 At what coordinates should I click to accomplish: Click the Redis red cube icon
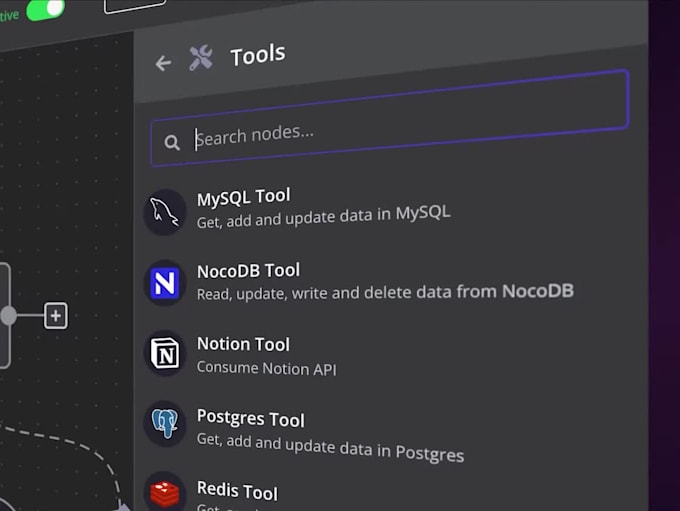click(165, 493)
